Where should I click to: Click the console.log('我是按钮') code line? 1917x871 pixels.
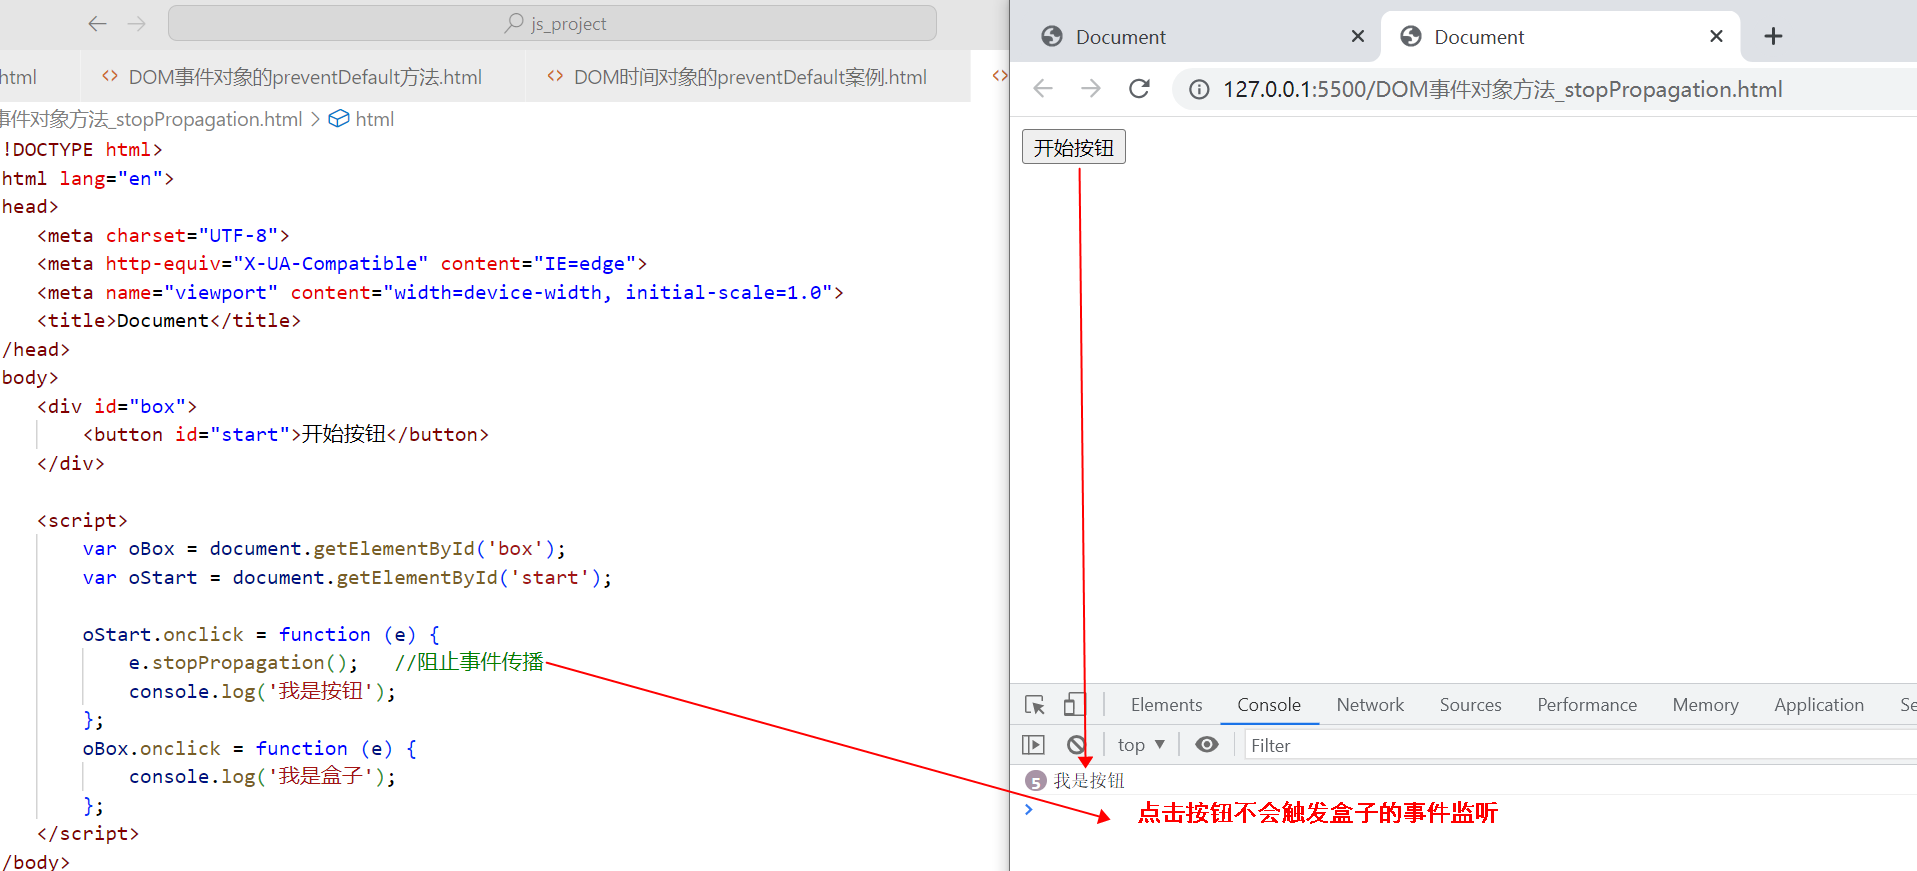pyautogui.click(x=262, y=692)
